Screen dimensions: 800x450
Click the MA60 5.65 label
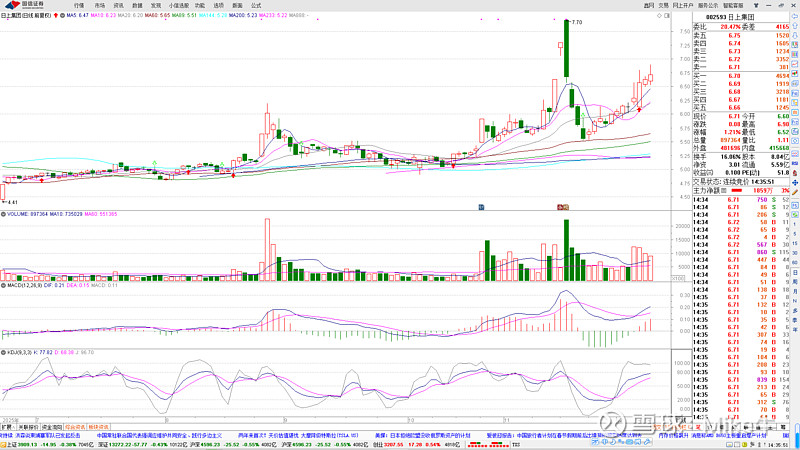[157, 16]
